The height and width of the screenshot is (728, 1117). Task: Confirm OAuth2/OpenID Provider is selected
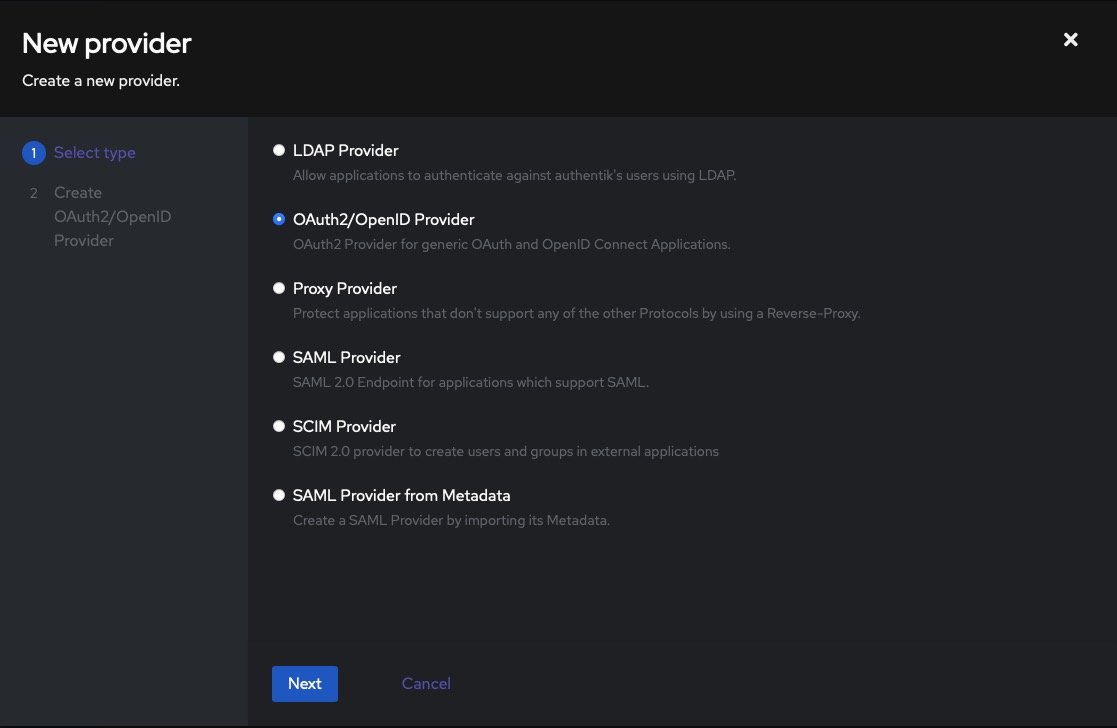tap(279, 218)
